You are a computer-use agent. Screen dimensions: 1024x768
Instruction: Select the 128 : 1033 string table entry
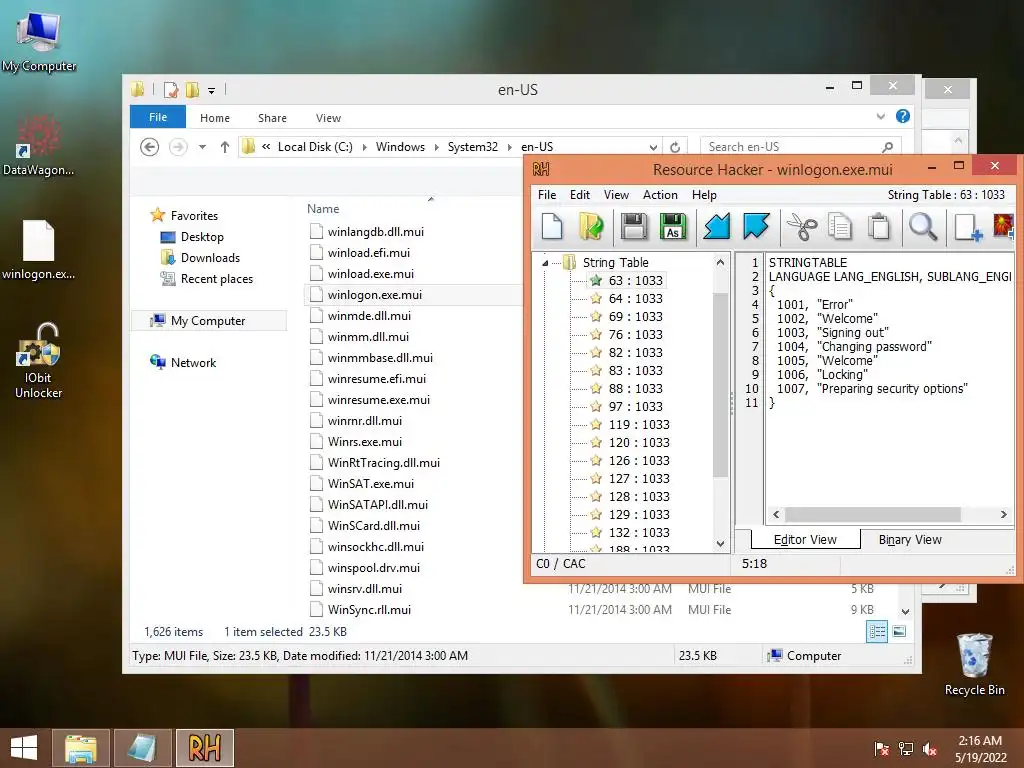(x=639, y=496)
